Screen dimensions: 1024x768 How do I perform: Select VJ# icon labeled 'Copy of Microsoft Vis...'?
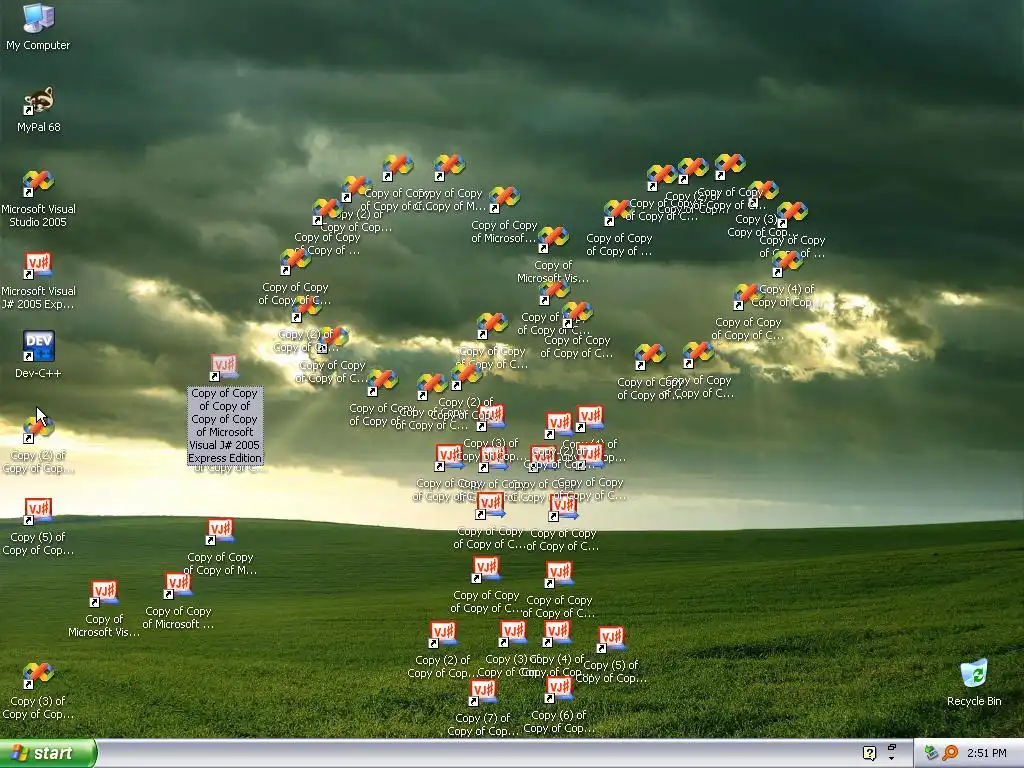(x=104, y=593)
